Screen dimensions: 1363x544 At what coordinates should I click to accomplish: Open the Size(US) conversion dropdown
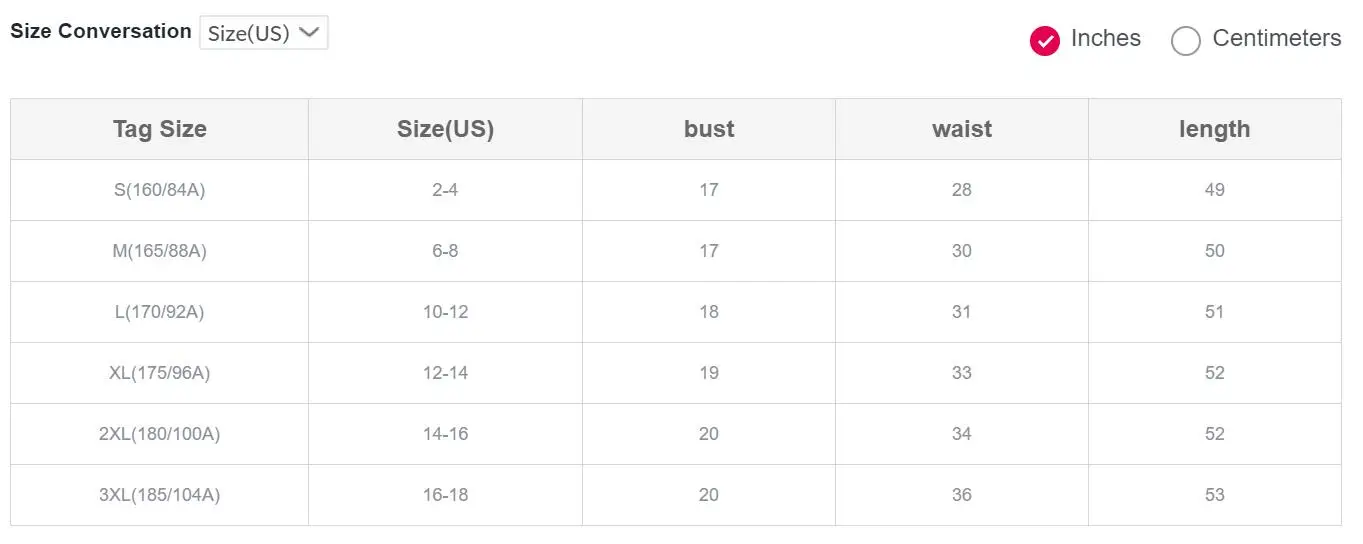[264, 33]
